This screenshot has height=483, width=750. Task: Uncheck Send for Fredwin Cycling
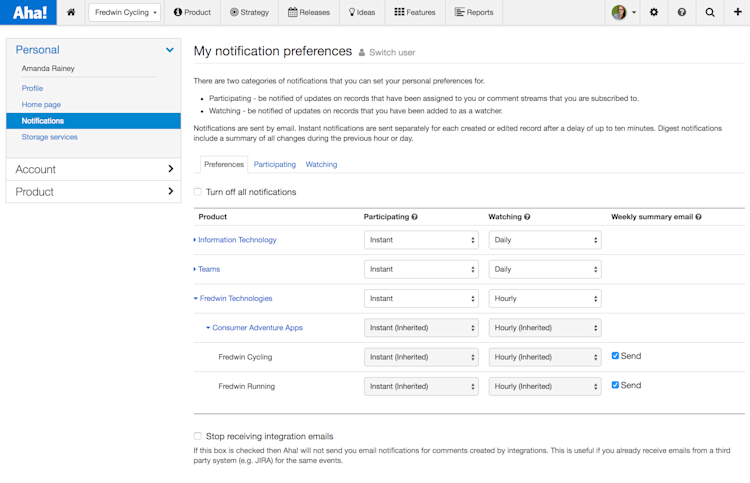[616, 356]
